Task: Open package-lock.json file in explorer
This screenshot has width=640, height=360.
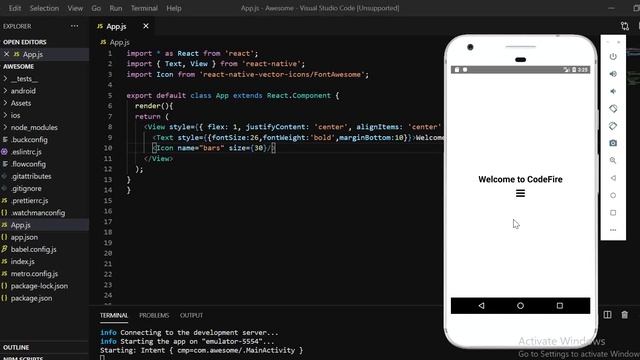Action: (39, 286)
